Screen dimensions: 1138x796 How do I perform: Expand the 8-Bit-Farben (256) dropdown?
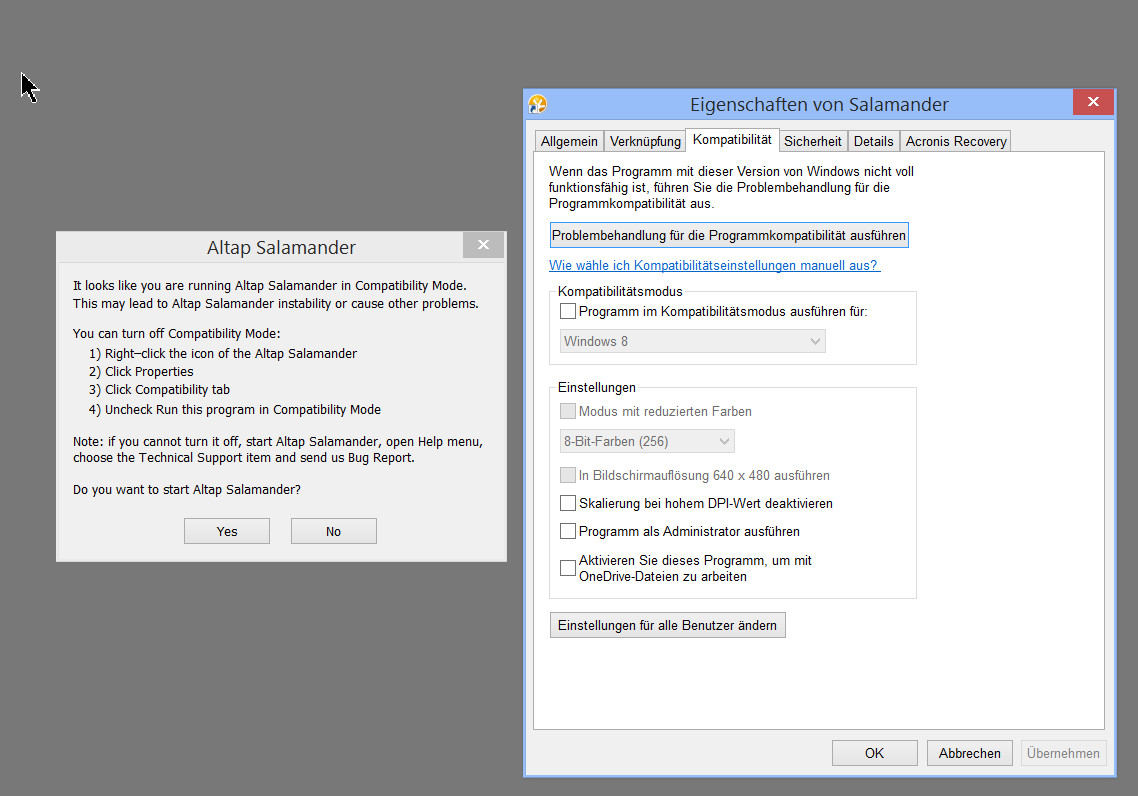point(647,441)
